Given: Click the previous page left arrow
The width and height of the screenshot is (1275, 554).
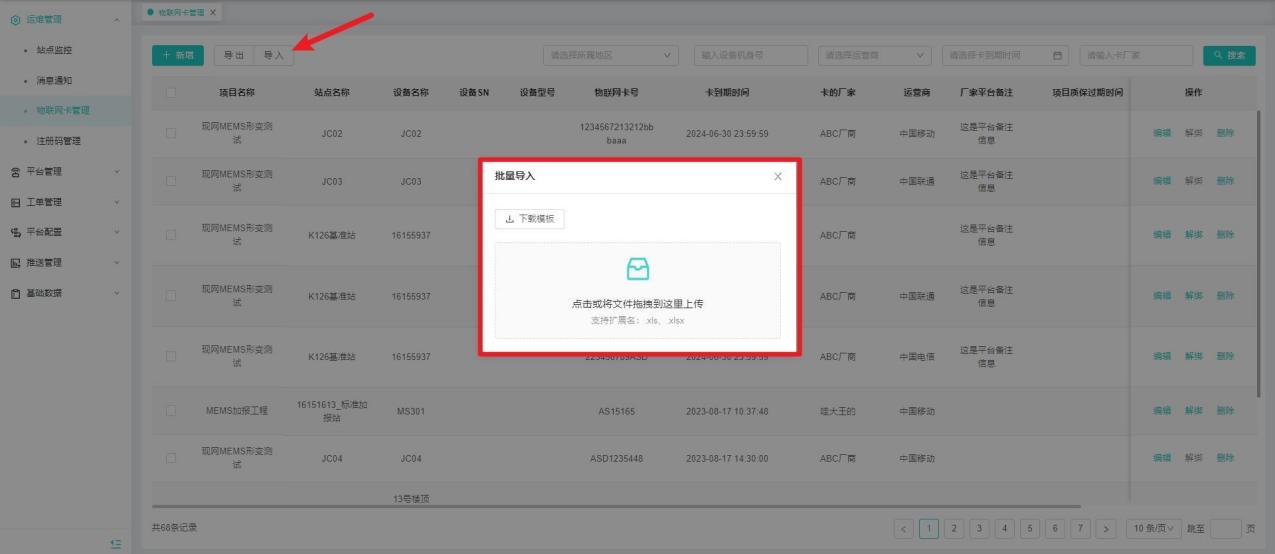Looking at the screenshot, I should (x=904, y=528).
